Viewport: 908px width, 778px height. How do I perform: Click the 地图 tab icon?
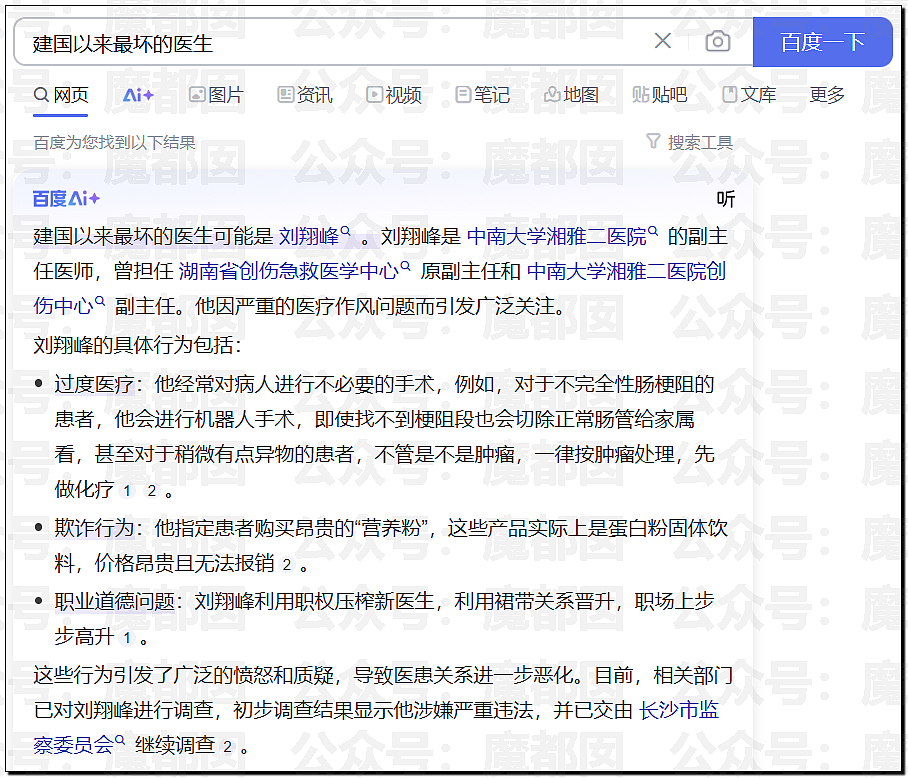(x=552, y=94)
